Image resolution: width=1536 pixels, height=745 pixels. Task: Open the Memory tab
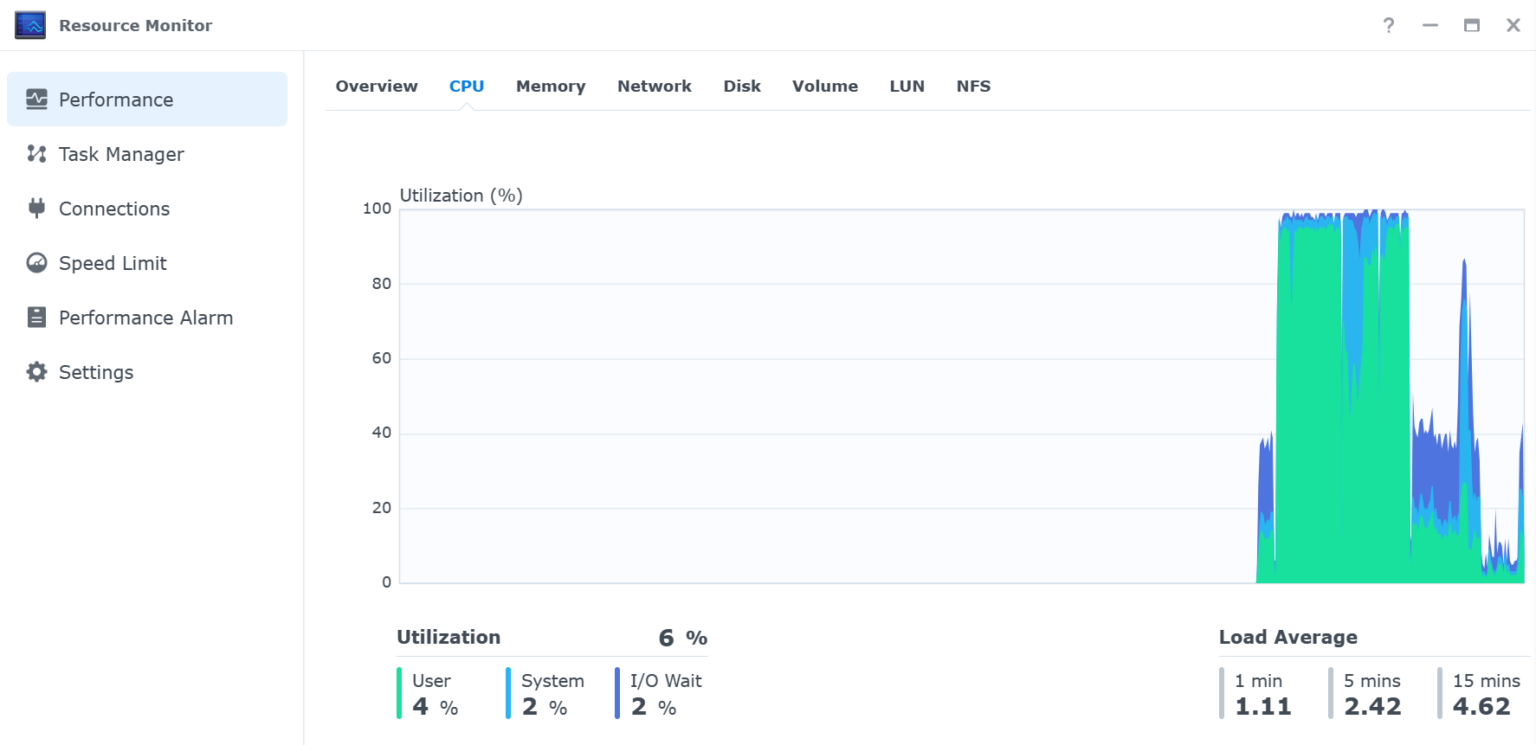click(x=550, y=86)
